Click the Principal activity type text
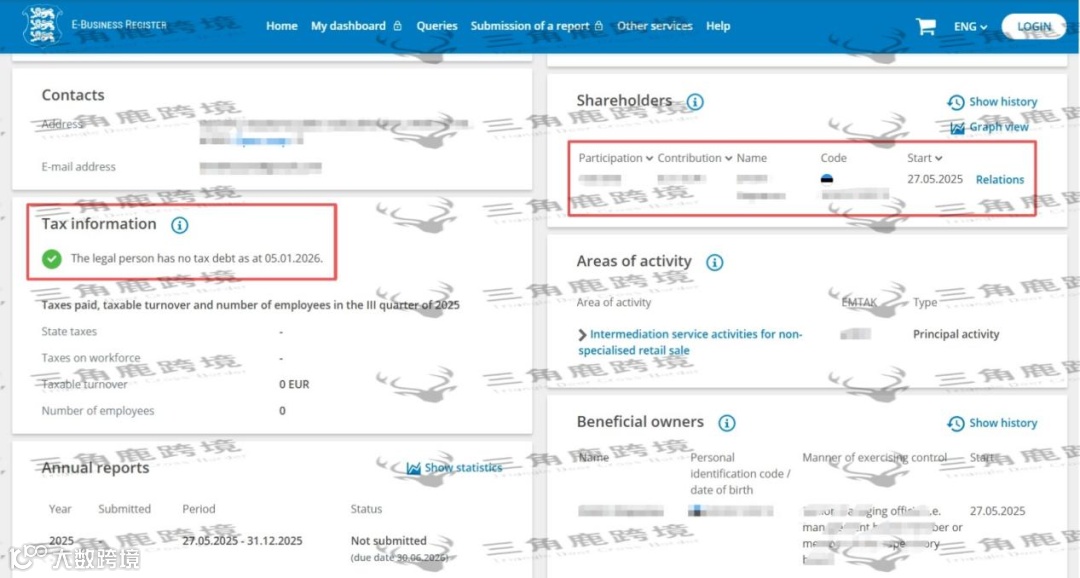This screenshot has height=578, width=1080. [x=956, y=334]
